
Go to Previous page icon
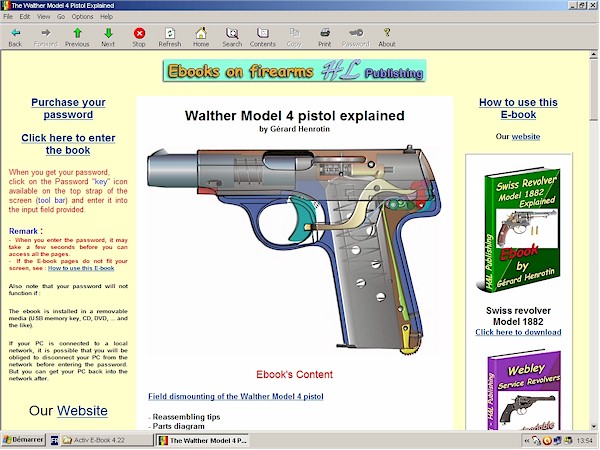[77, 37]
